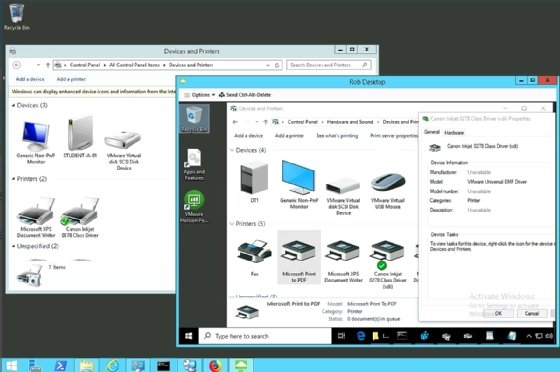Click the host Windows Start button
This screenshot has height=372, width=560.
click(11, 366)
